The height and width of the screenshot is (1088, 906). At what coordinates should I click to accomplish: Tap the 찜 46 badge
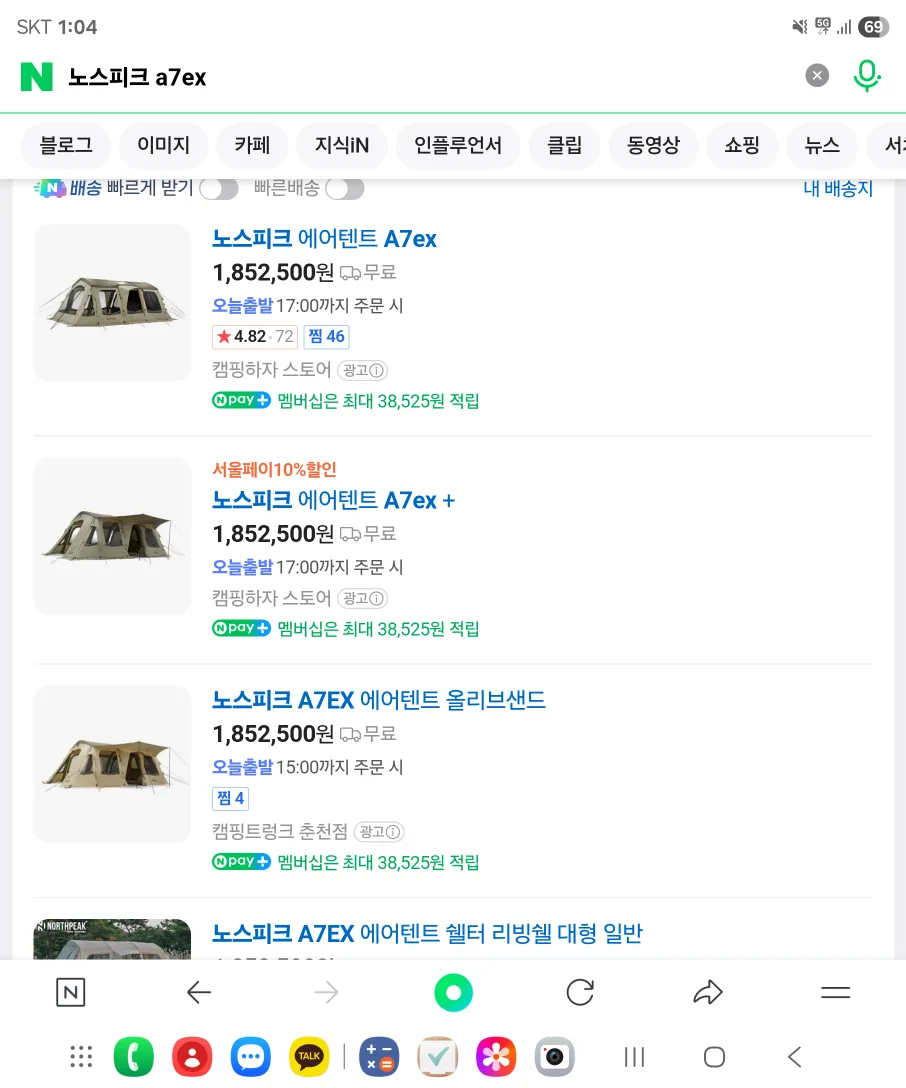click(x=326, y=337)
